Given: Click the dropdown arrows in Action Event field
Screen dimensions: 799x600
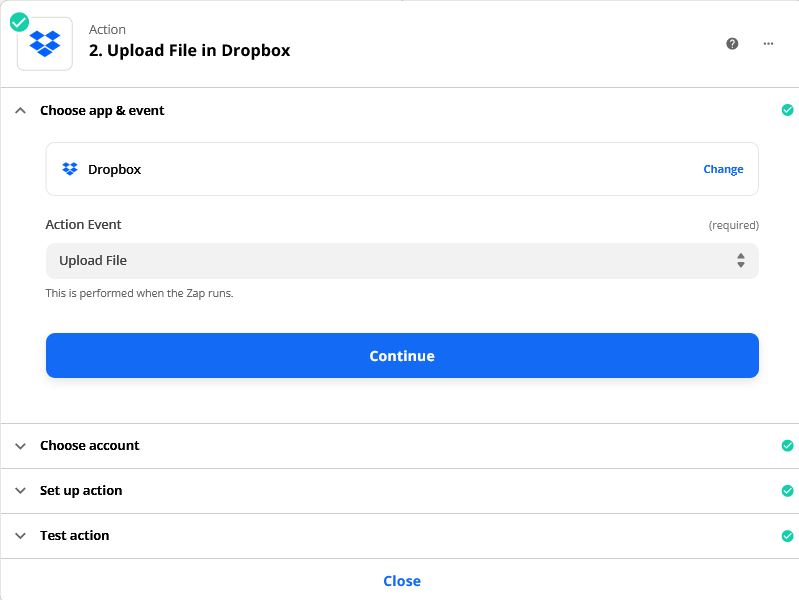Looking at the screenshot, I should [740, 260].
